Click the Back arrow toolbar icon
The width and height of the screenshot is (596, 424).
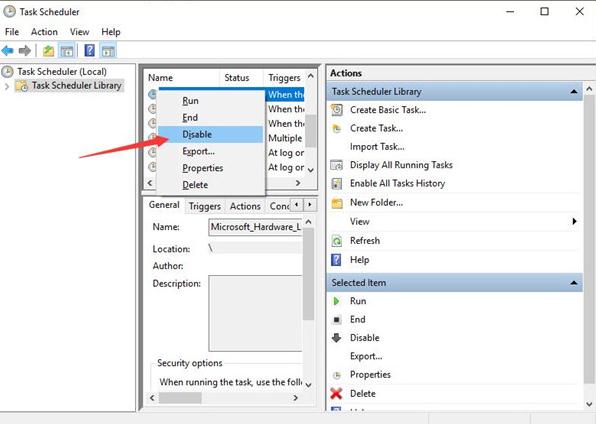click(8, 51)
